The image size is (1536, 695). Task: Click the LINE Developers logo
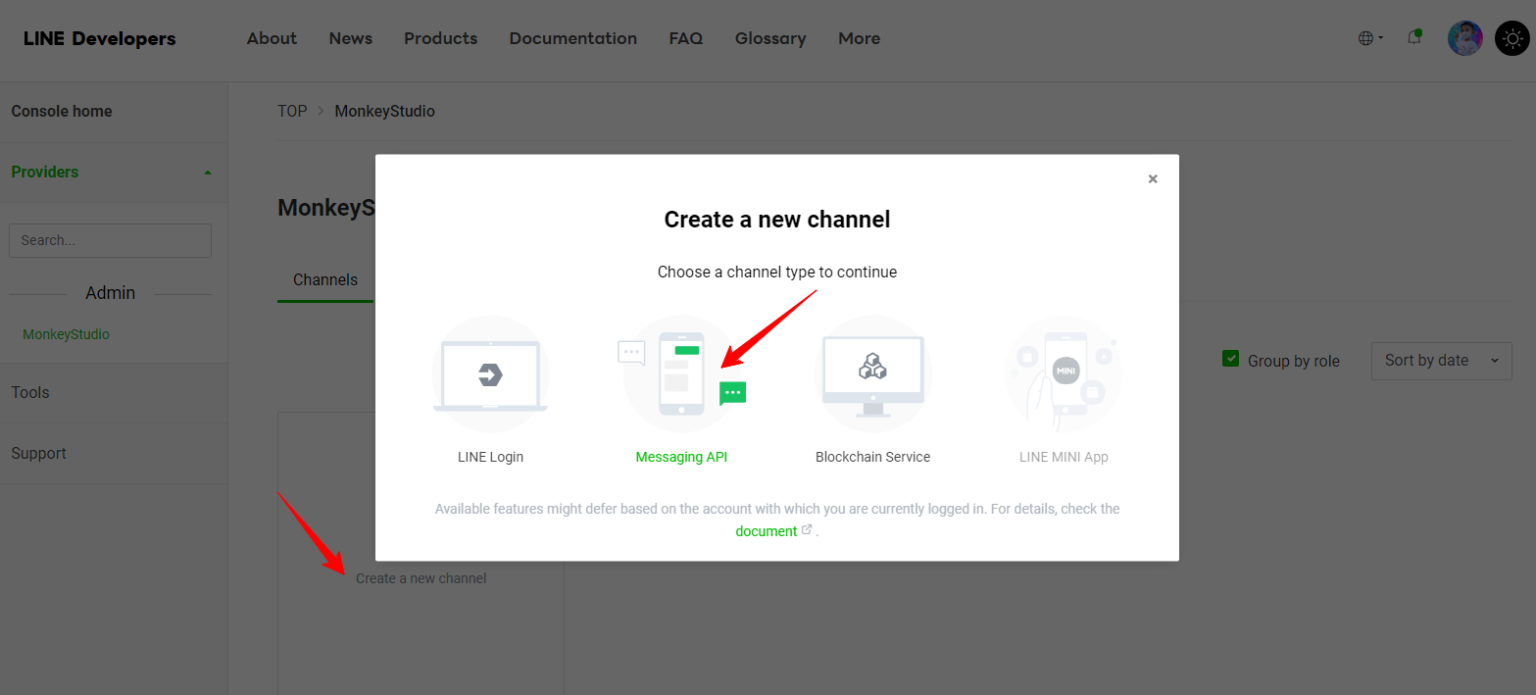(x=99, y=38)
